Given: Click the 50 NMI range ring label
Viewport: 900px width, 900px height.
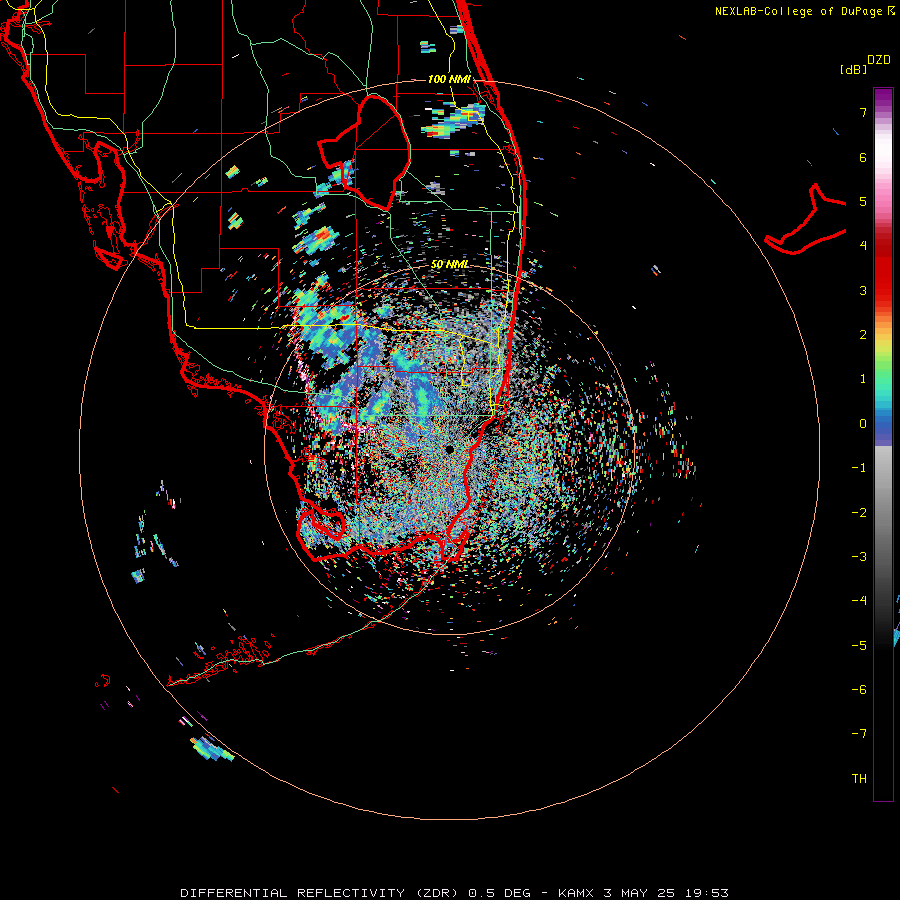Looking at the screenshot, I should [450, 264].
